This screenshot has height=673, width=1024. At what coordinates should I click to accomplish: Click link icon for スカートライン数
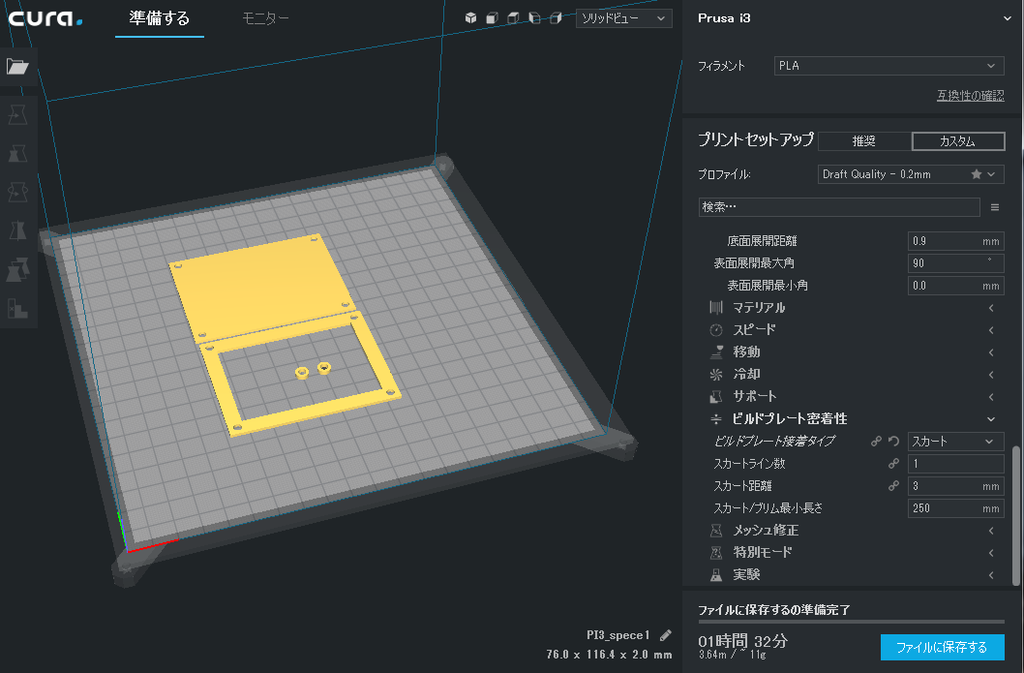tap(894, 463)
